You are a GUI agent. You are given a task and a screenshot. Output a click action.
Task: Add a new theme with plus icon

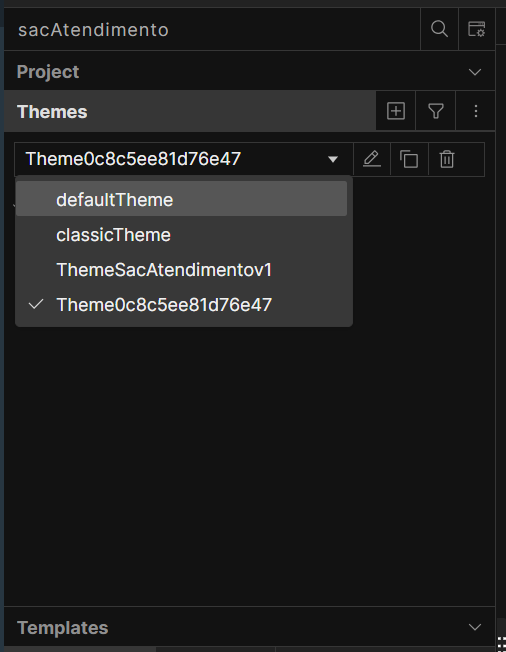[395, 111]
